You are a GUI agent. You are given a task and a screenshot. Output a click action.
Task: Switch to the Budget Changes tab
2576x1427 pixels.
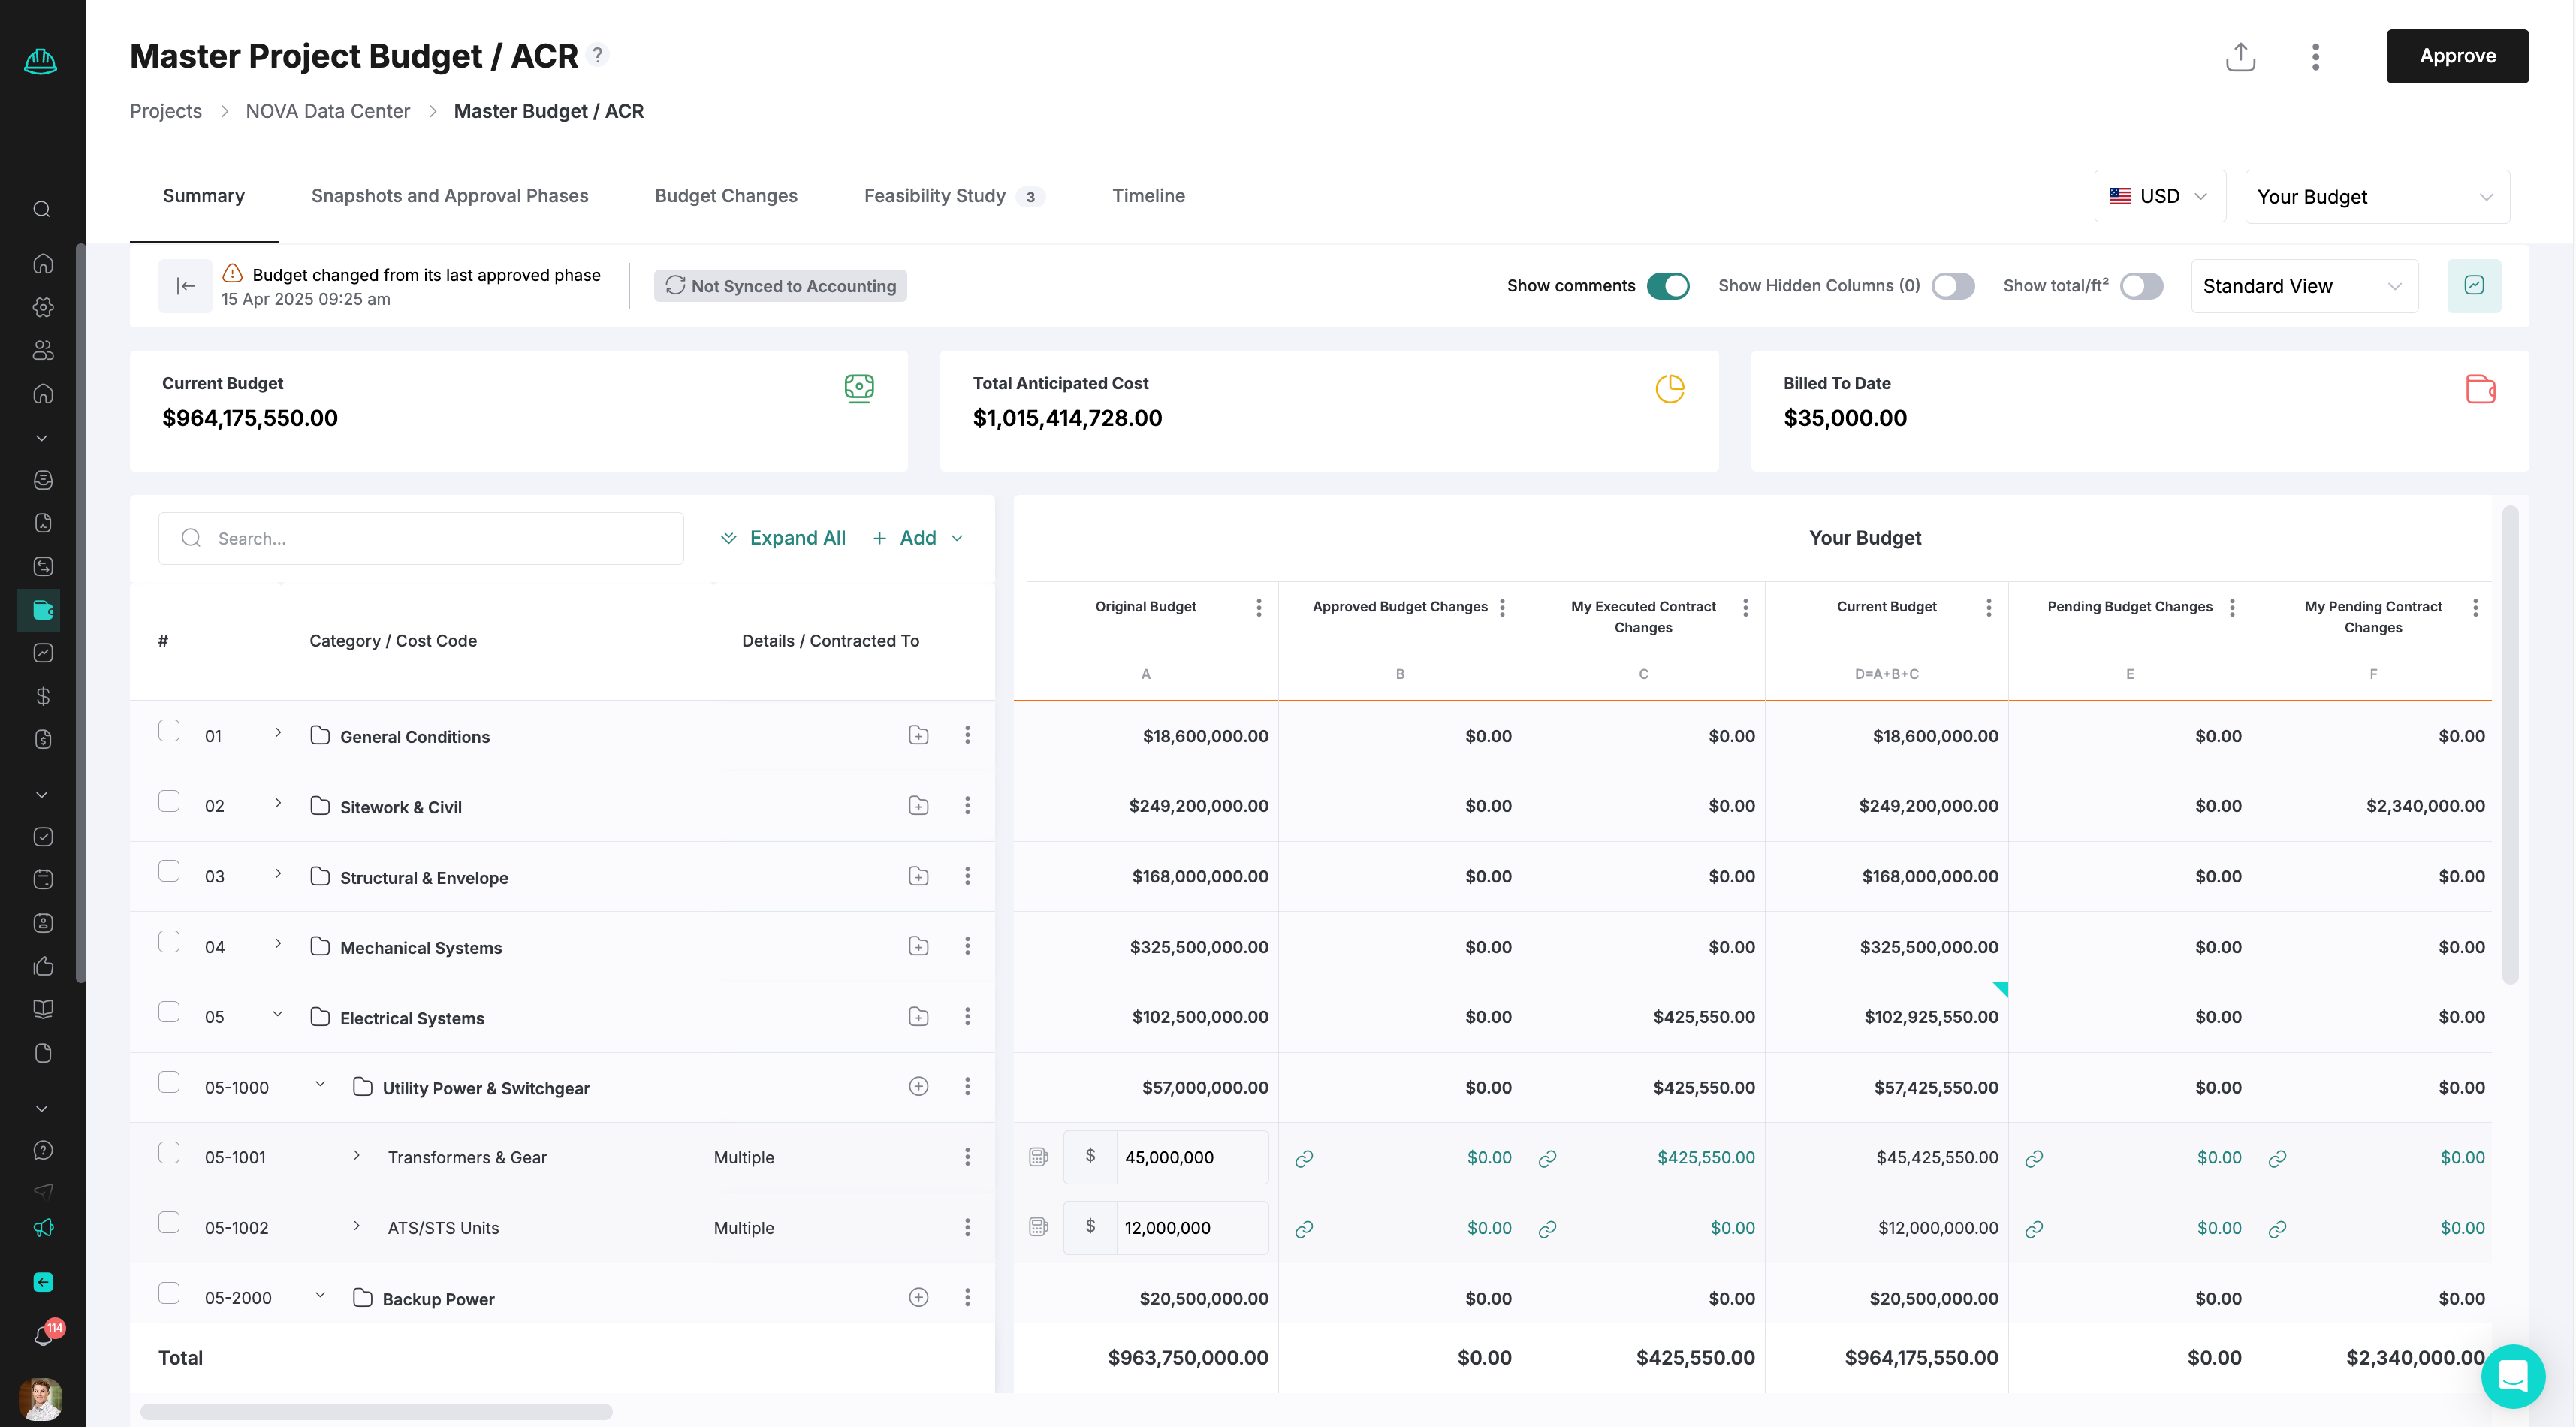[725, 196]
